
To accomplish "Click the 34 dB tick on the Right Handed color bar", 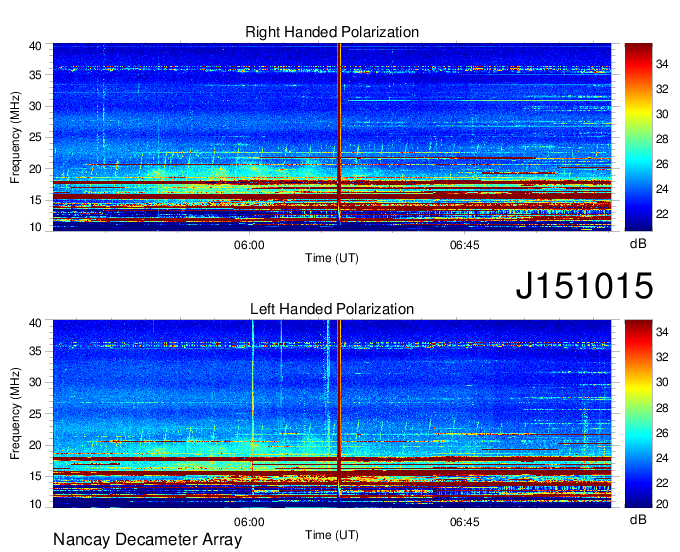I will click(x=662, y=64).
